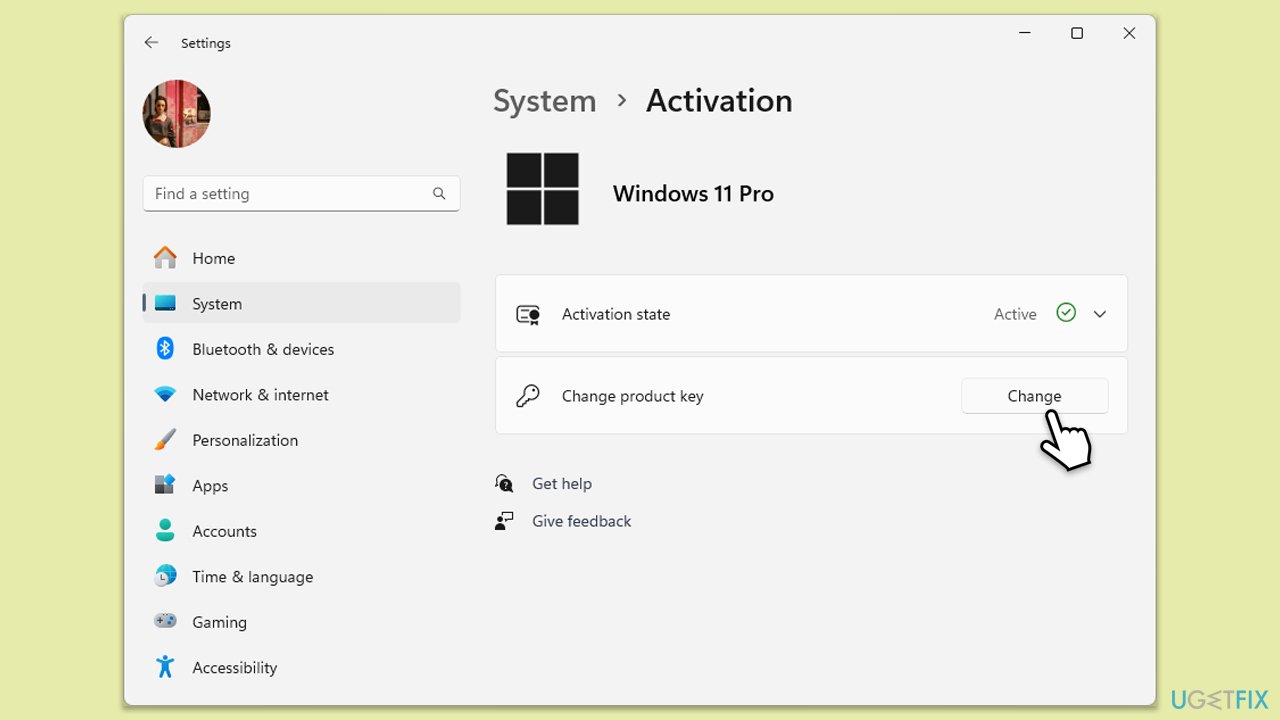Click the back arrow in Settings
The width and height of the screenshot is (1280, 720).
[151, 43]
